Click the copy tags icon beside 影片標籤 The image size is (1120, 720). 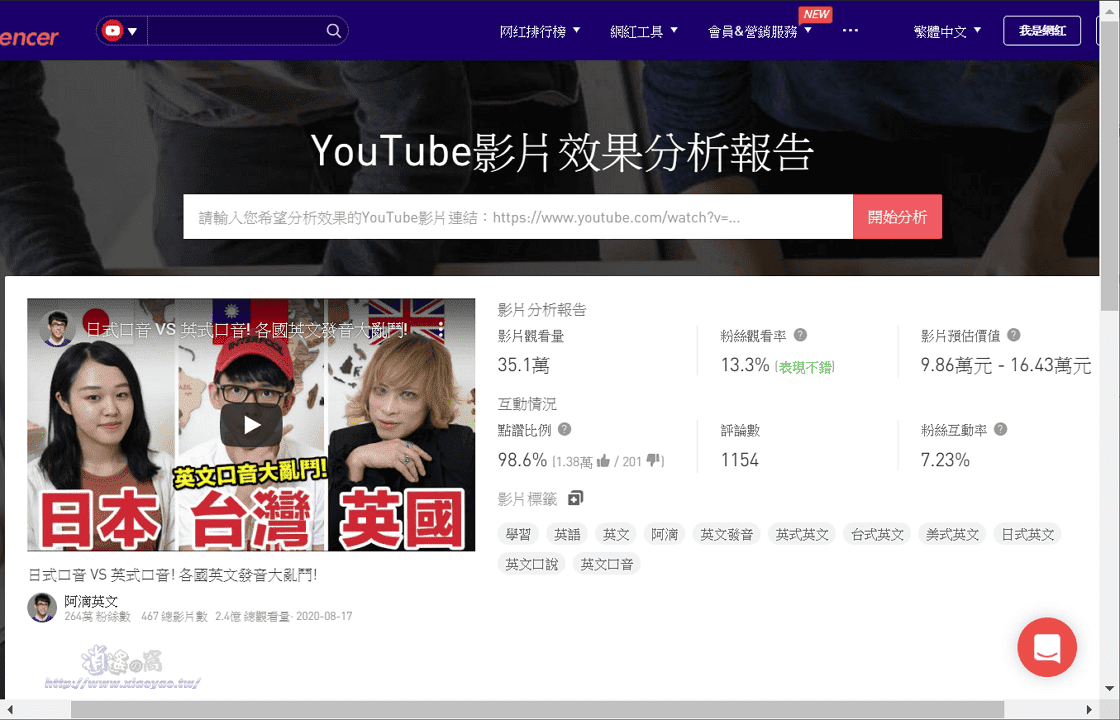pos(575,498)
